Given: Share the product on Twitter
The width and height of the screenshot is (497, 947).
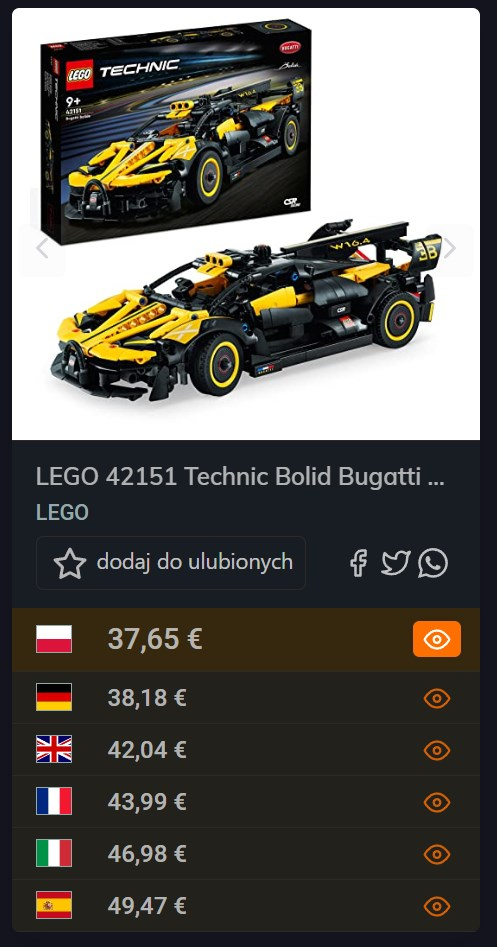Looking at the screenshot, I should [x=396, y=563].
